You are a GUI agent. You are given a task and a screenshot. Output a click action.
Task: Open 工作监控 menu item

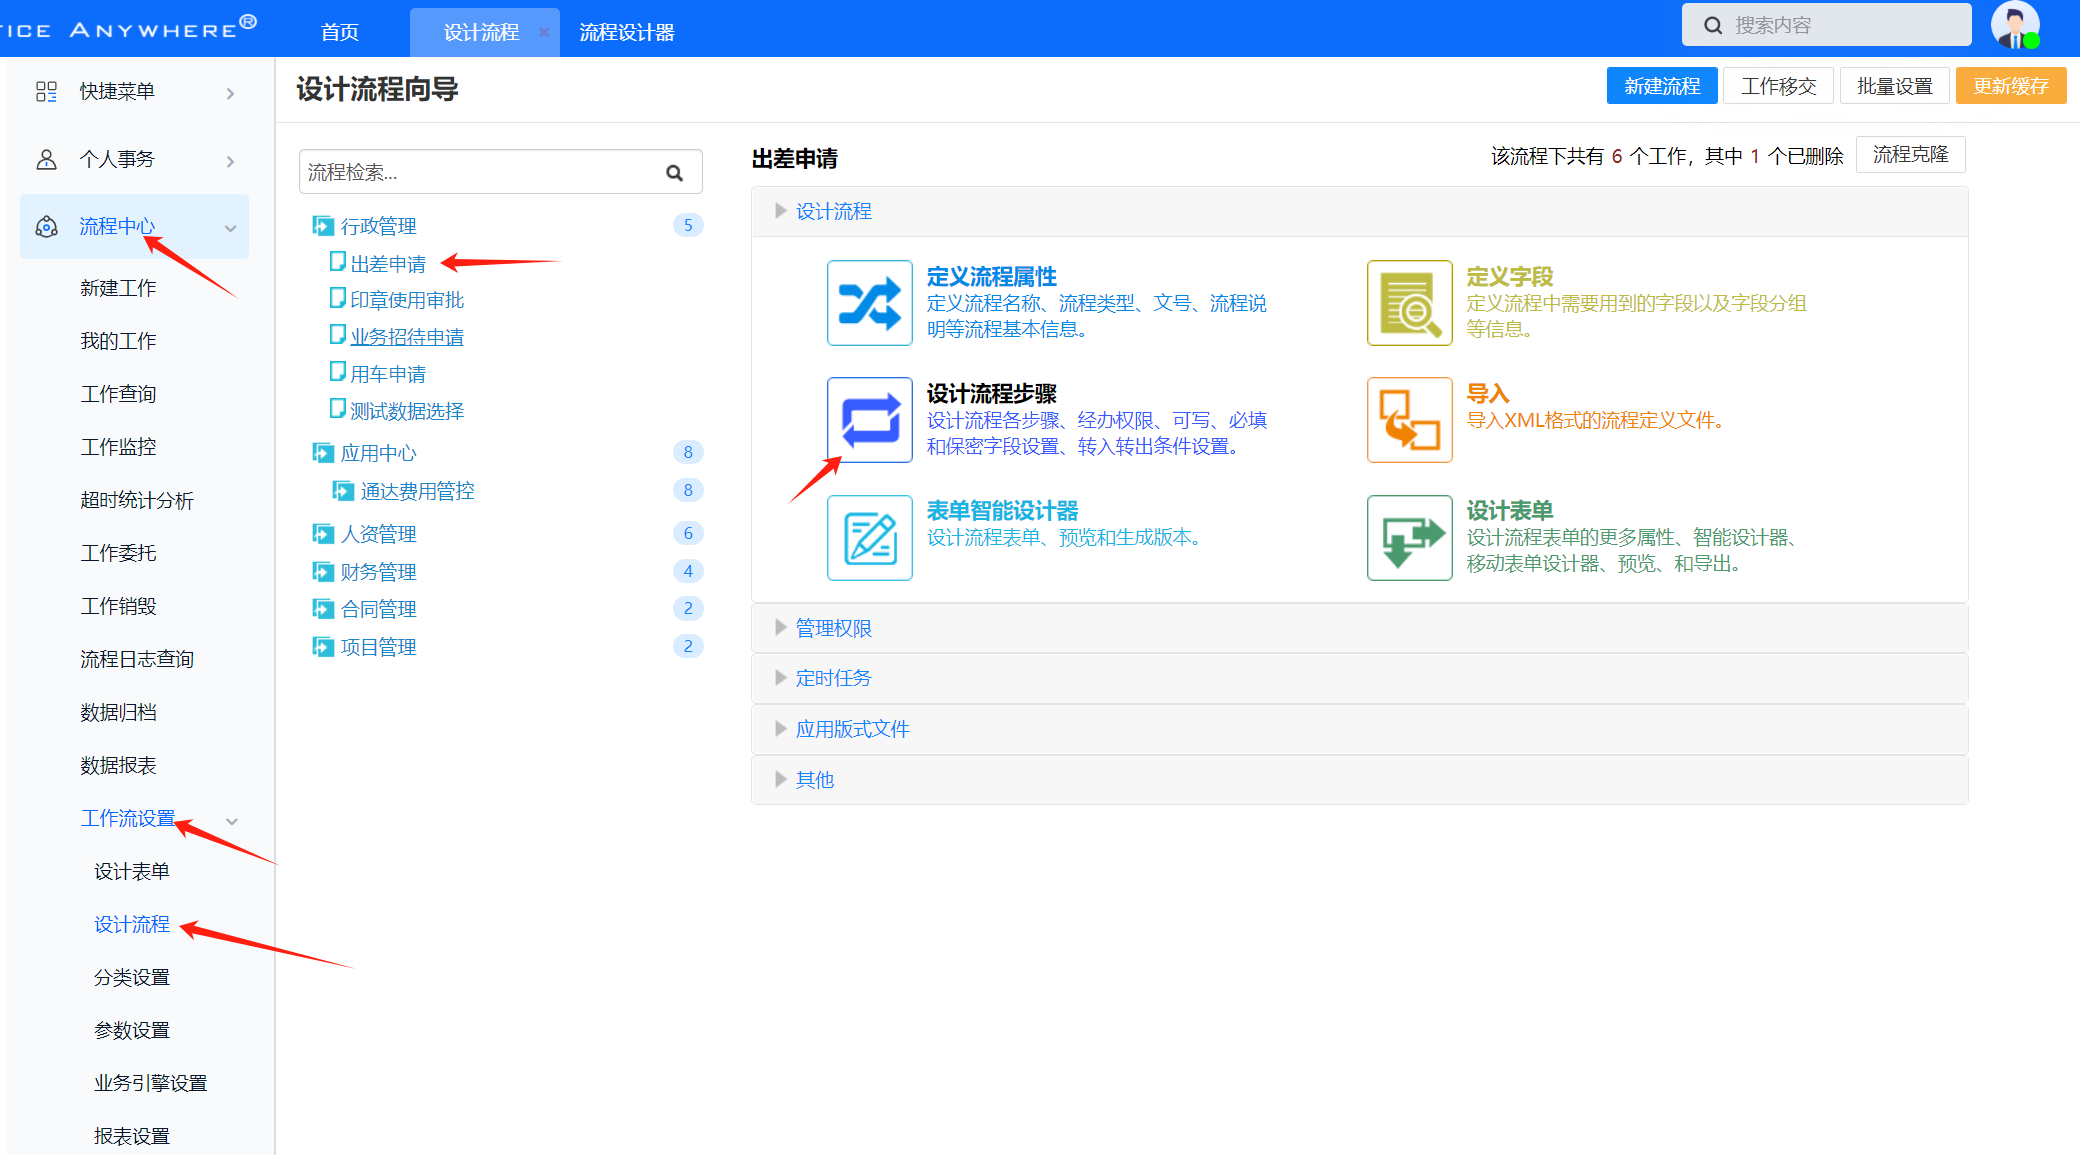(x=118, y=447)
